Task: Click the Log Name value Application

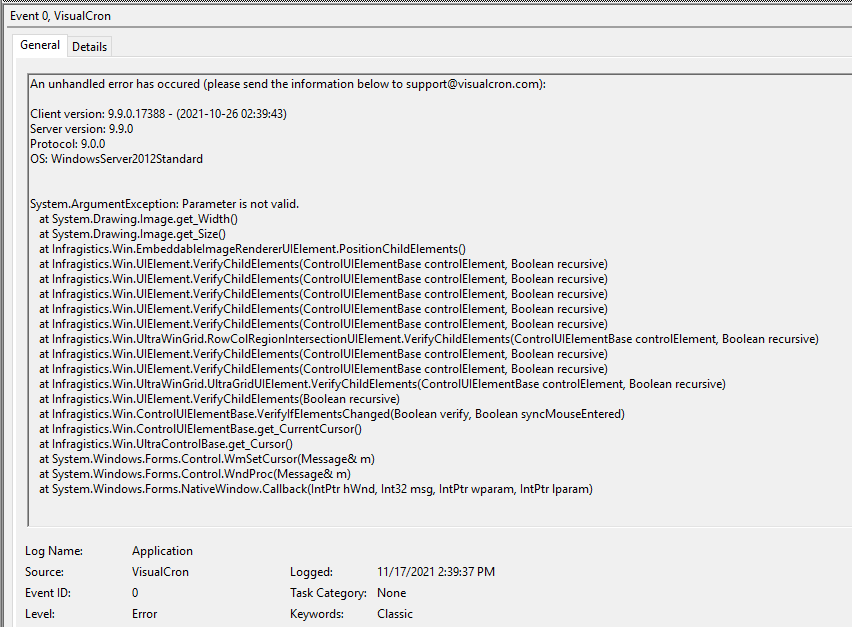Action: (162, 551)
